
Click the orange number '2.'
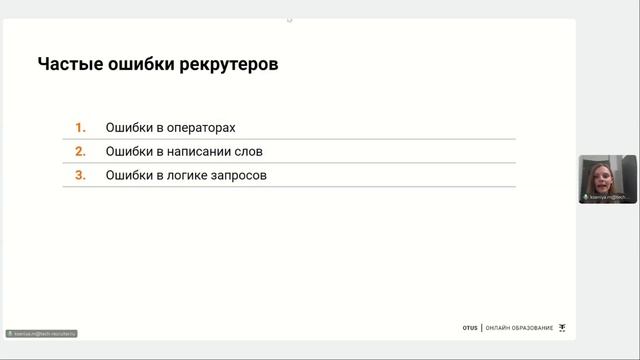pyautogui.click(x=80, y=151)
